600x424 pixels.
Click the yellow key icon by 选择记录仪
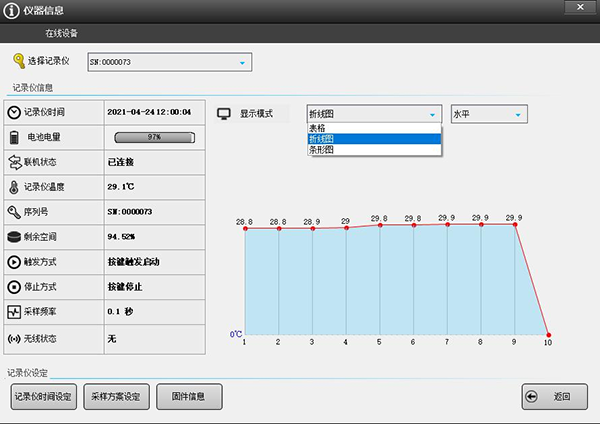click(18, 61)
